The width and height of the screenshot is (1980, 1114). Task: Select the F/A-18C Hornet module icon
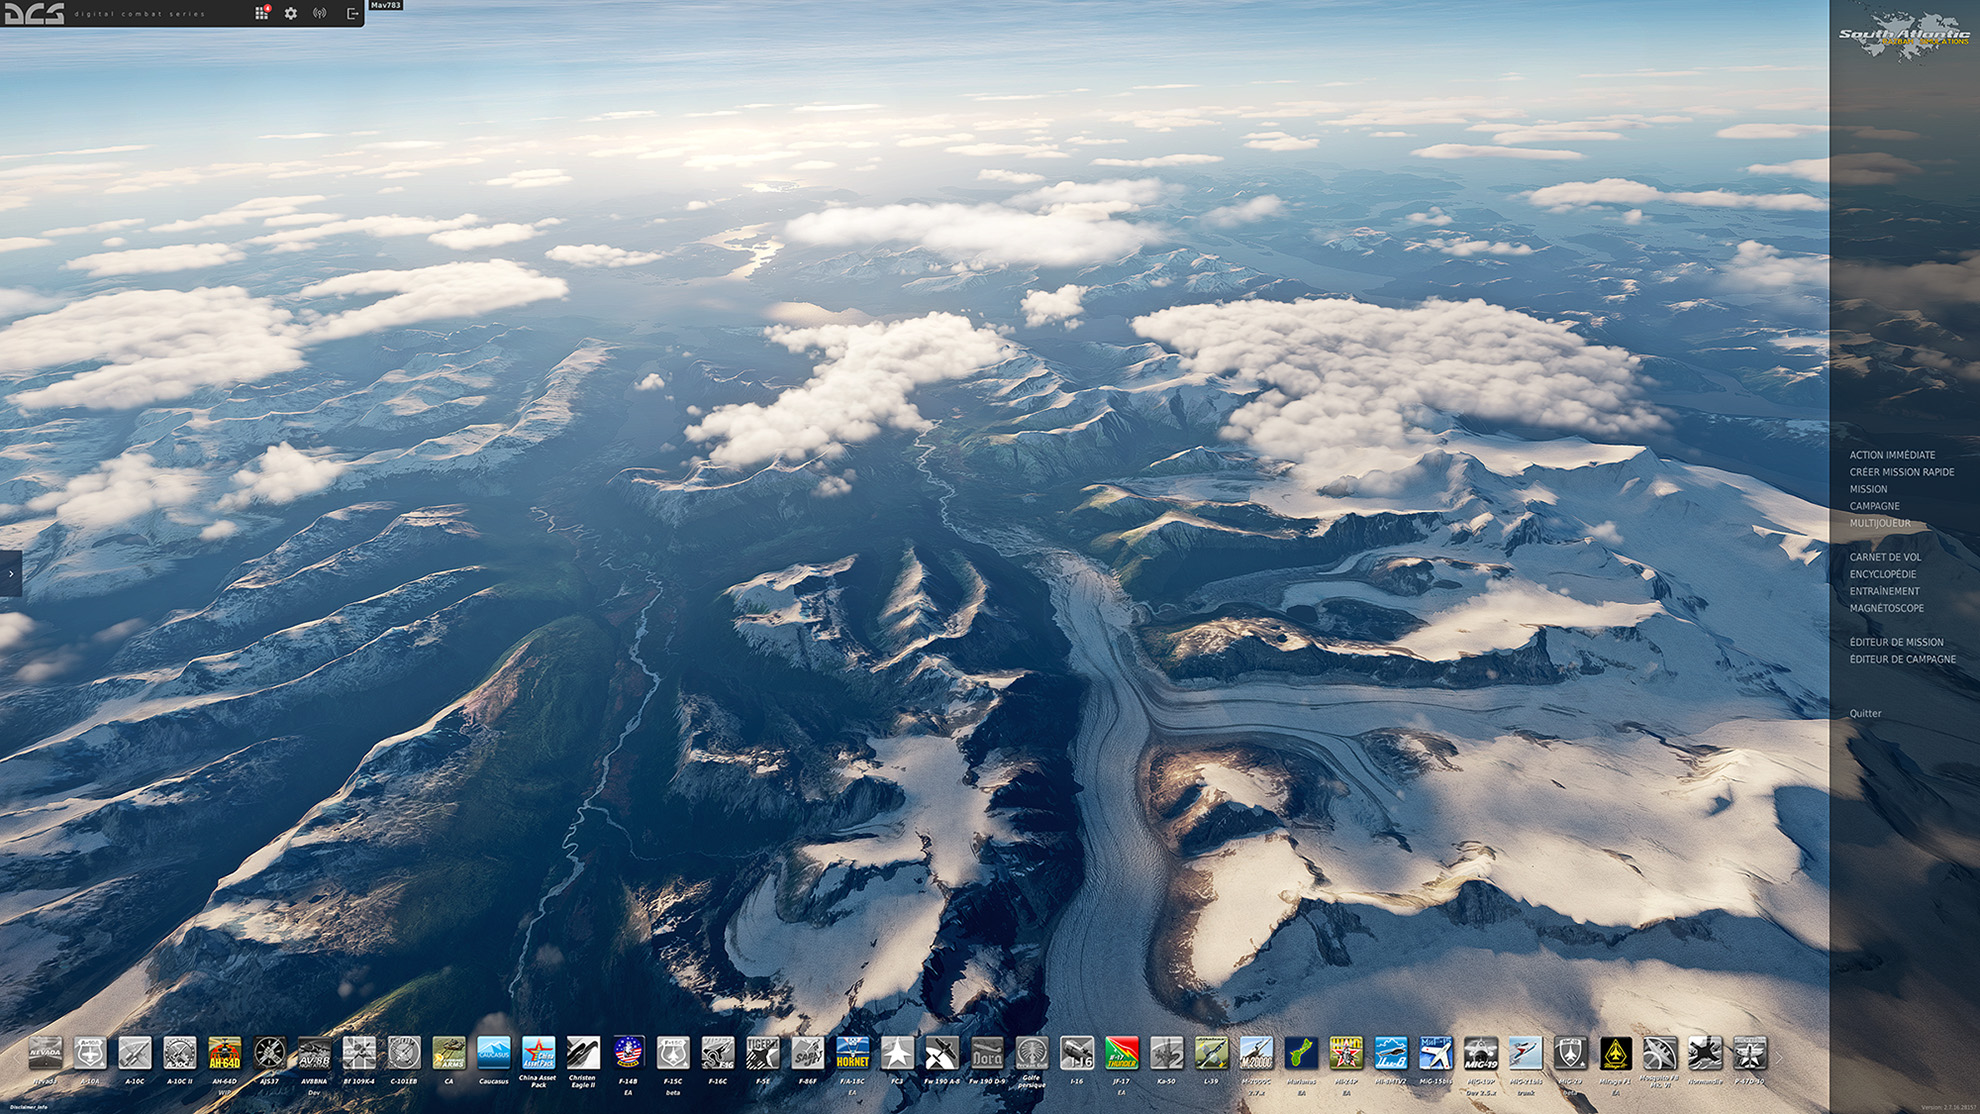tap(852, 1054)
